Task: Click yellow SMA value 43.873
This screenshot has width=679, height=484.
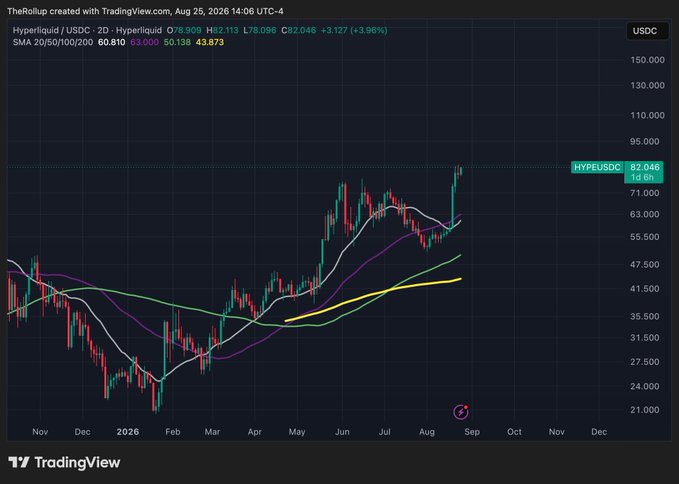Action: [x=210, y=42]
